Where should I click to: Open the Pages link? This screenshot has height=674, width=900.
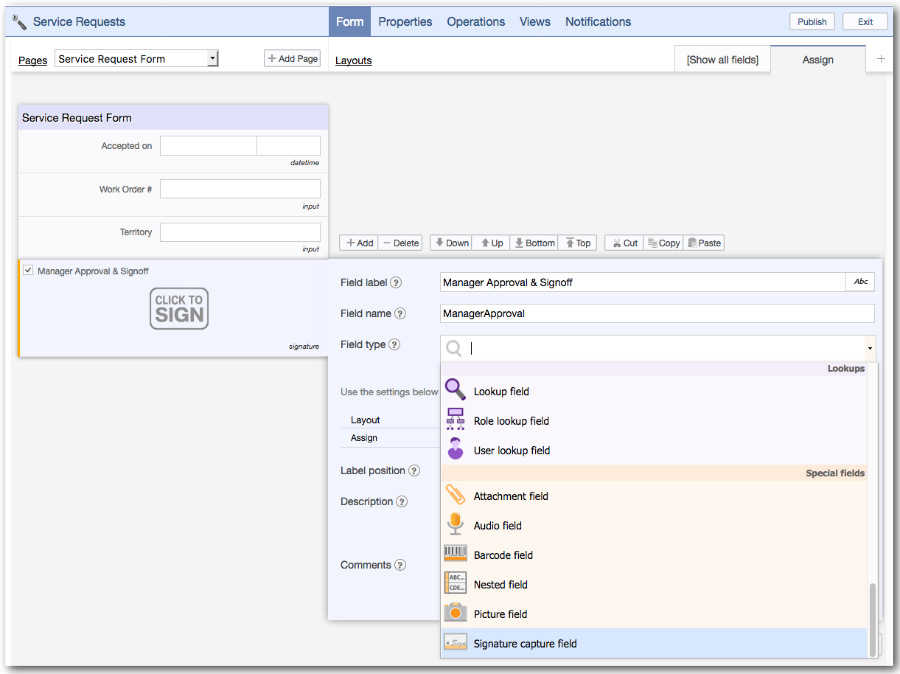coord(33,60)
